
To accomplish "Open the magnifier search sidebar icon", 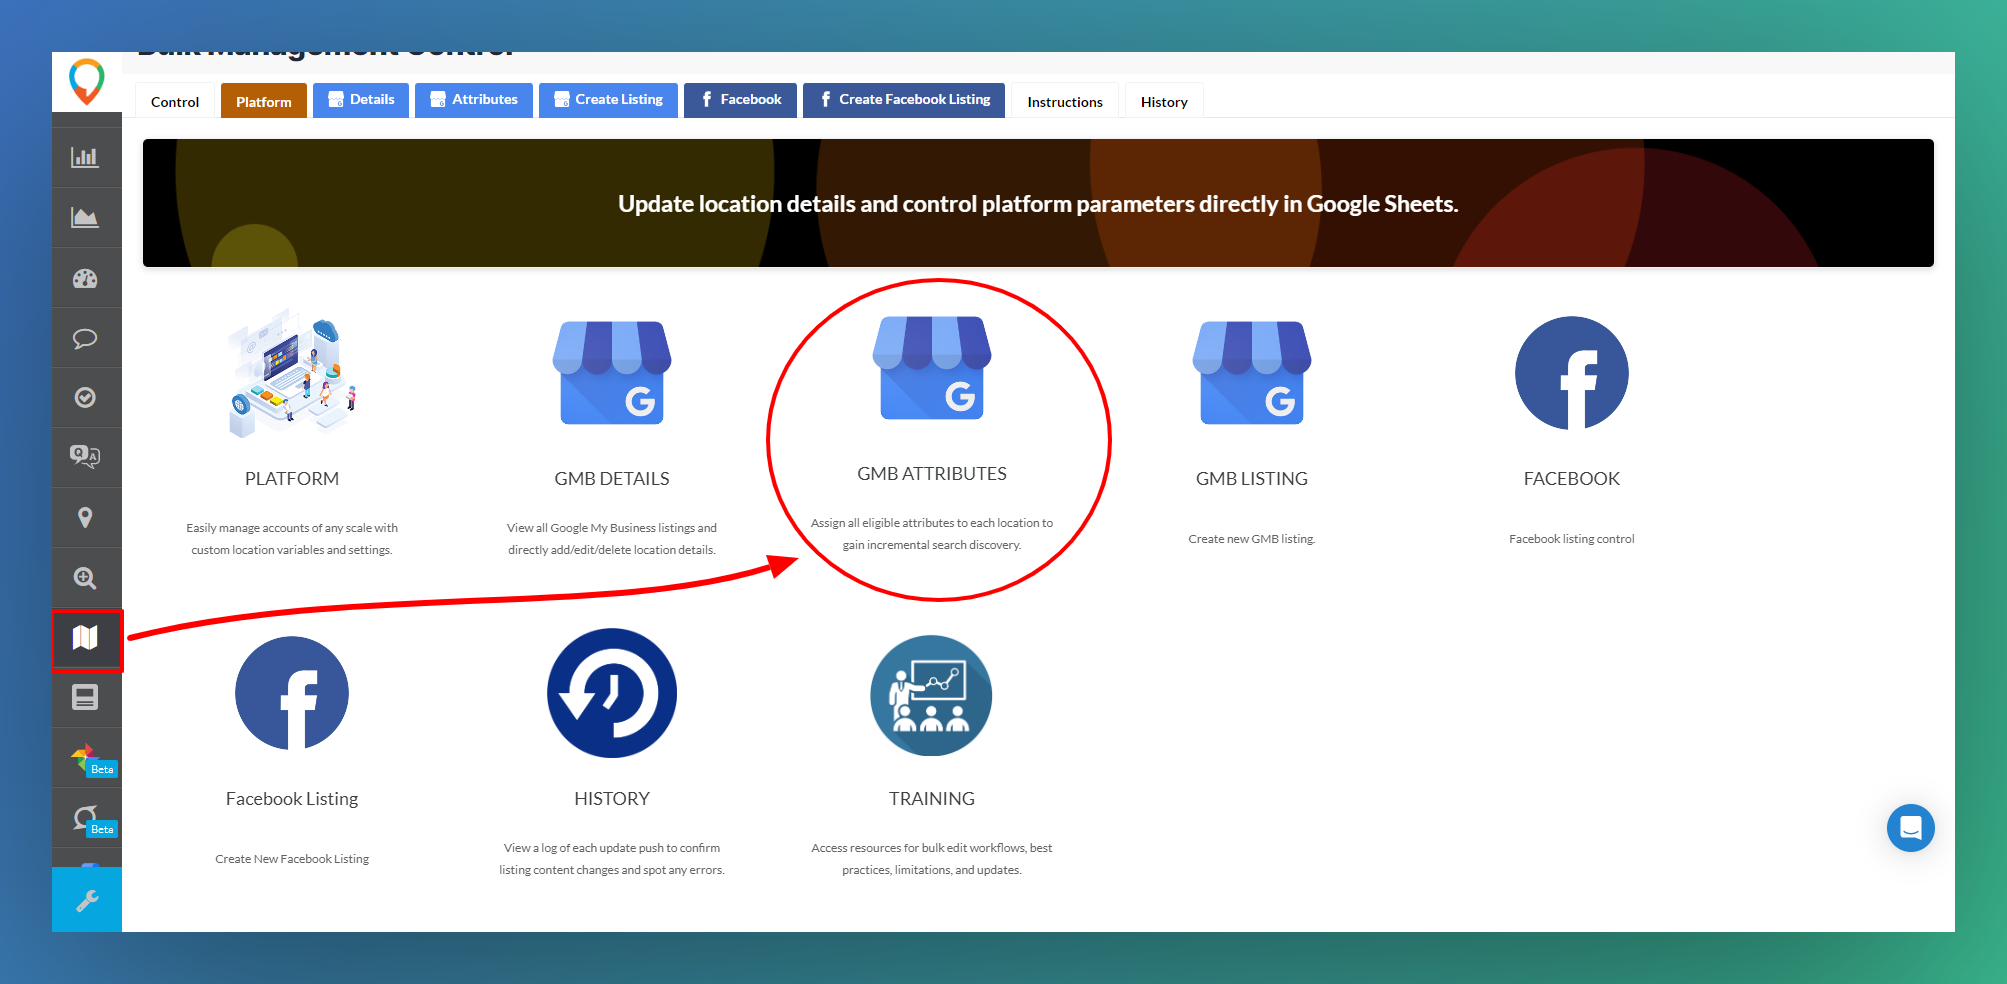I will (x=85, y=578).
